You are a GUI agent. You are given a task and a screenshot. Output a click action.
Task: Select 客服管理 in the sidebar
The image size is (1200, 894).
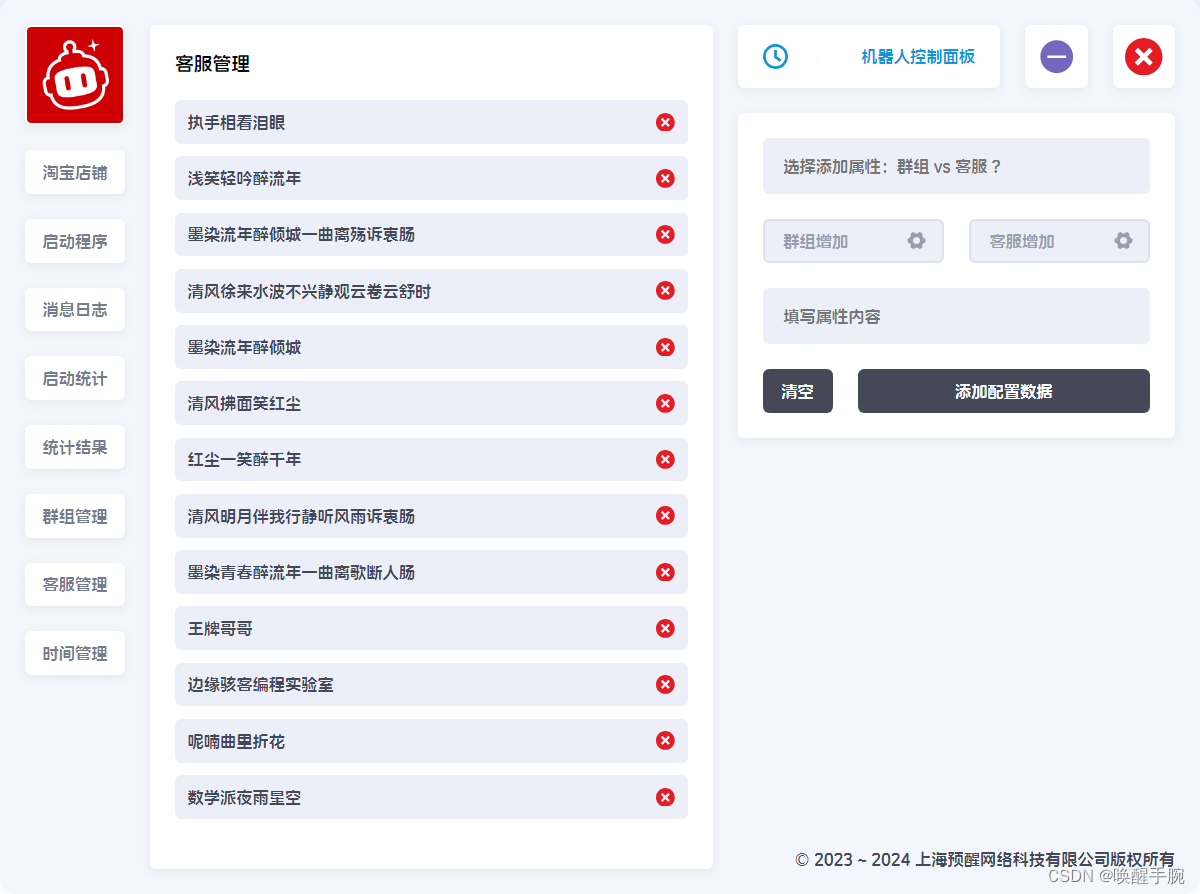75,584
